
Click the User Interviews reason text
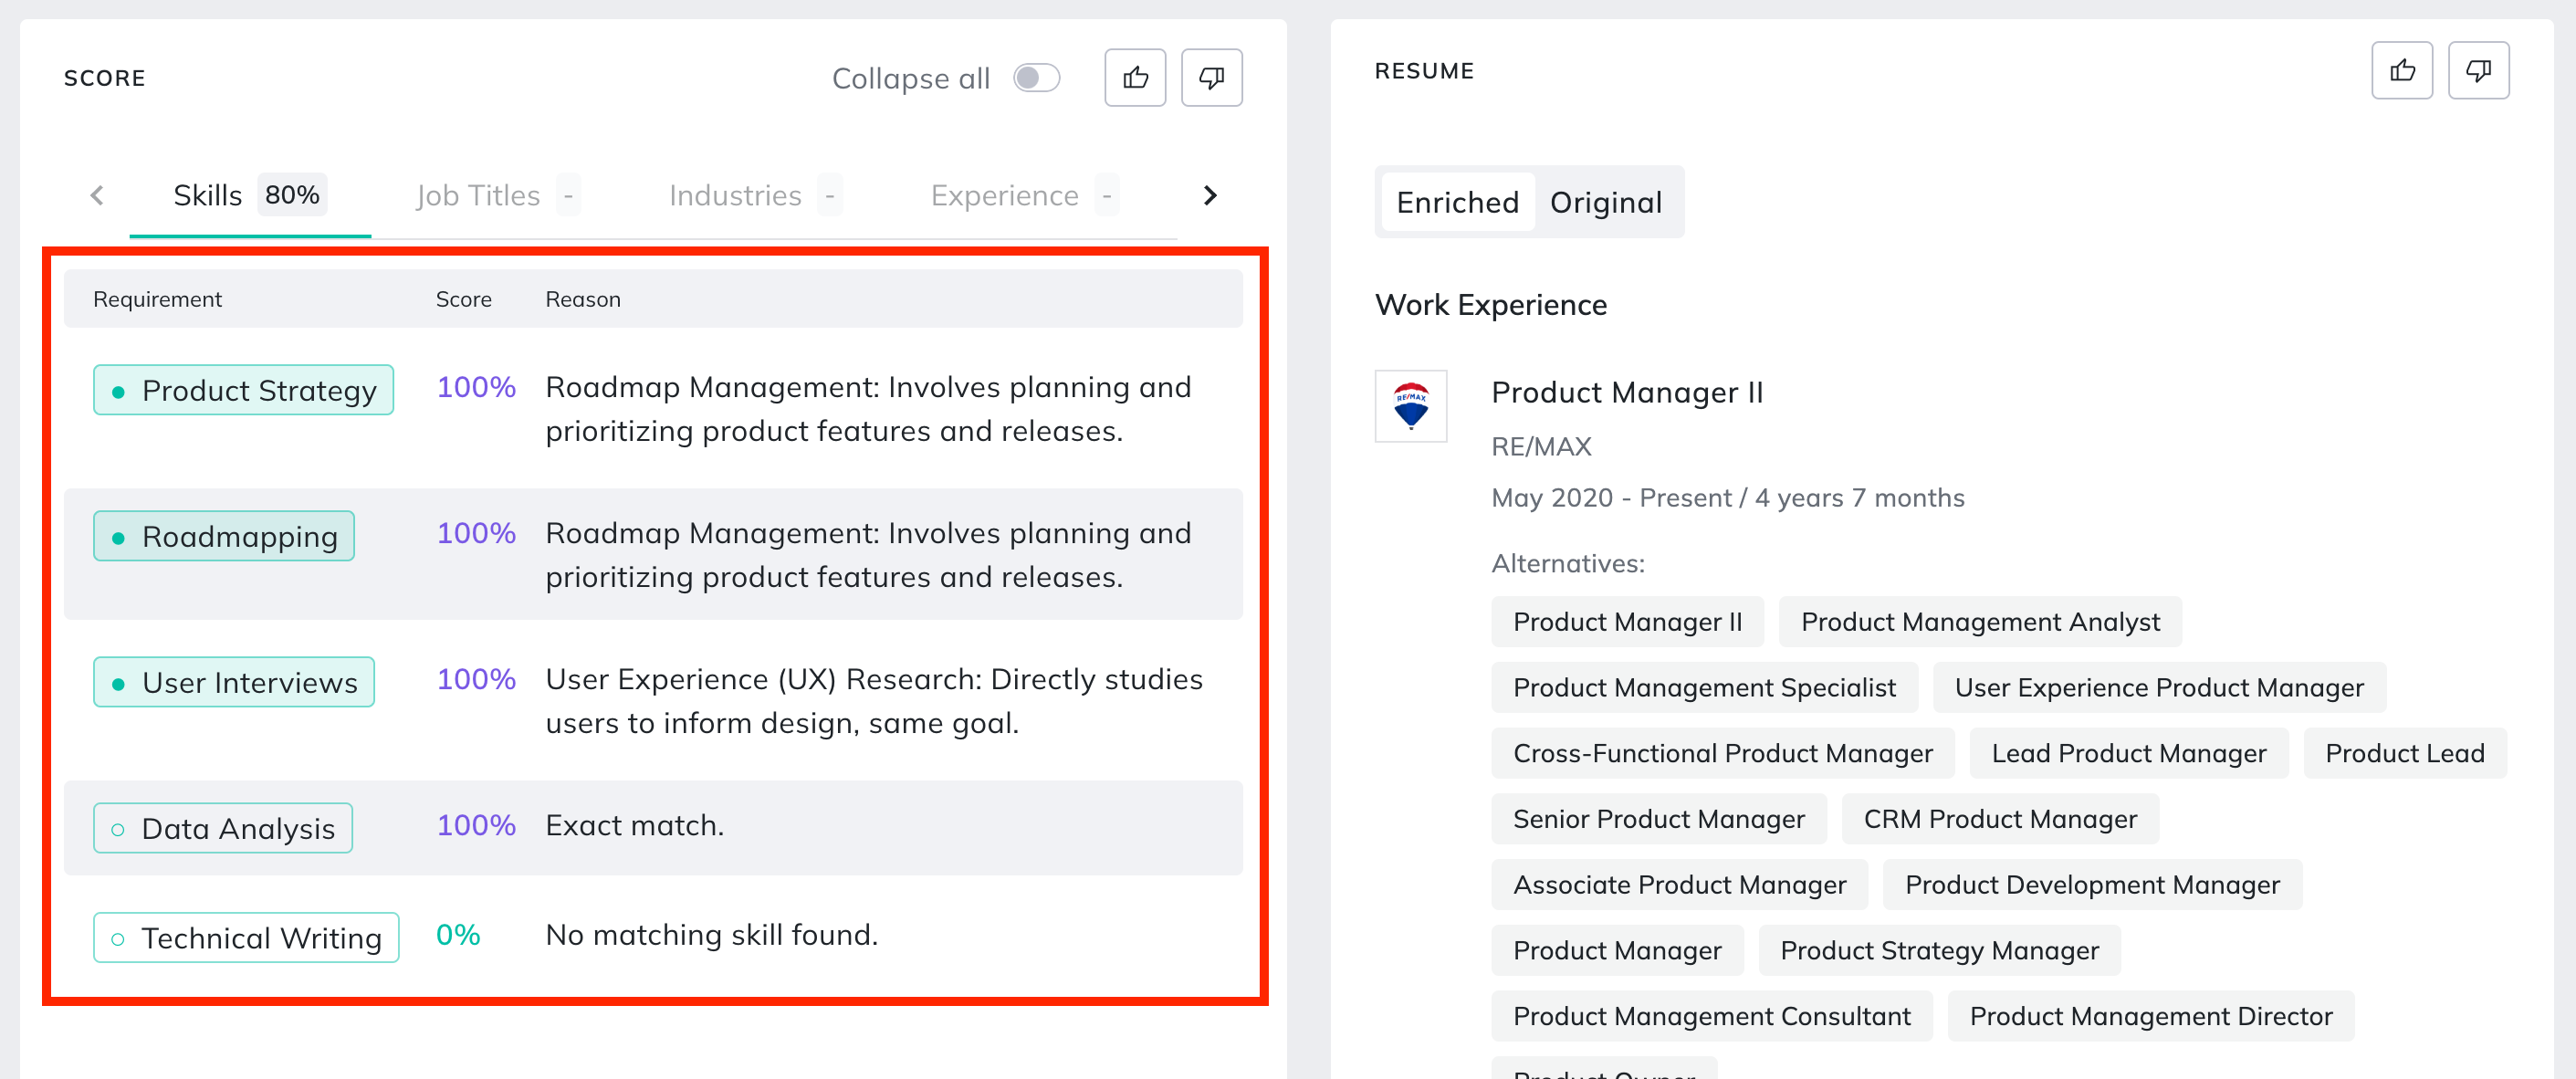click(x=874, y=701)
